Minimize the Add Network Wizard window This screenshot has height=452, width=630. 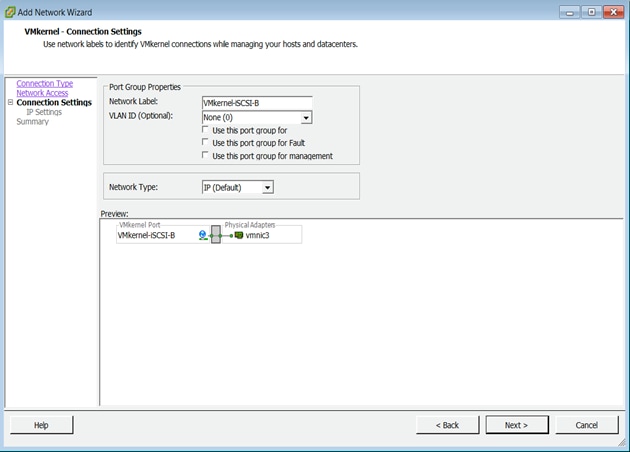[570, 12]
